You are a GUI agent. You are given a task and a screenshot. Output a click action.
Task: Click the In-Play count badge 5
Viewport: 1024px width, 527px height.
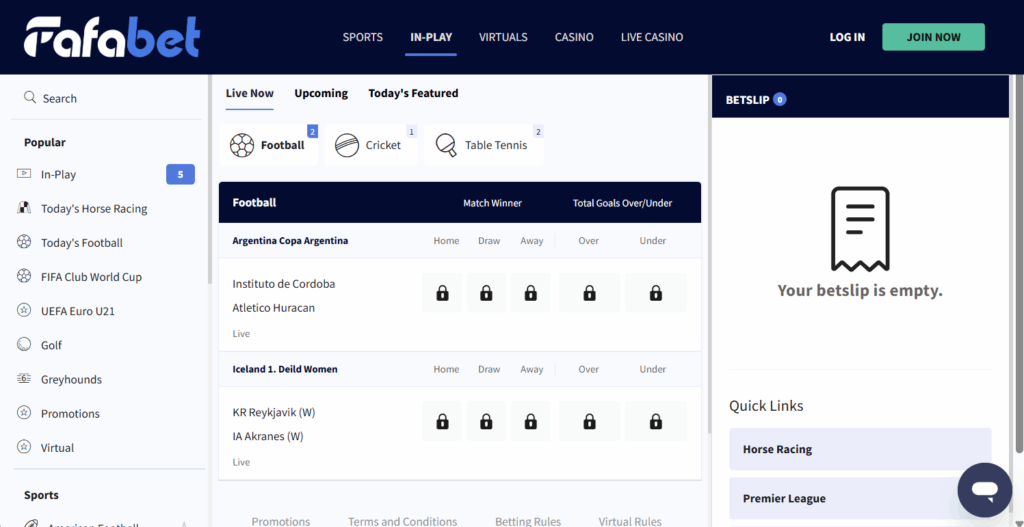click(x=180, y=174)
